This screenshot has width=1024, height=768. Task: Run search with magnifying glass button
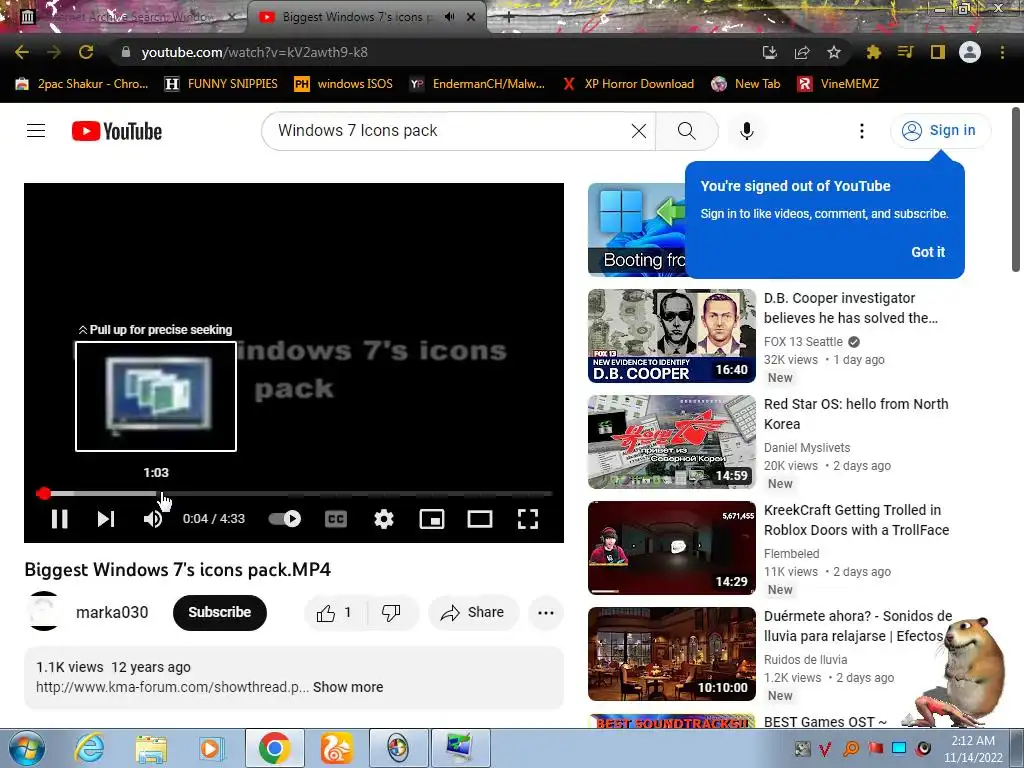click(686, 131)
